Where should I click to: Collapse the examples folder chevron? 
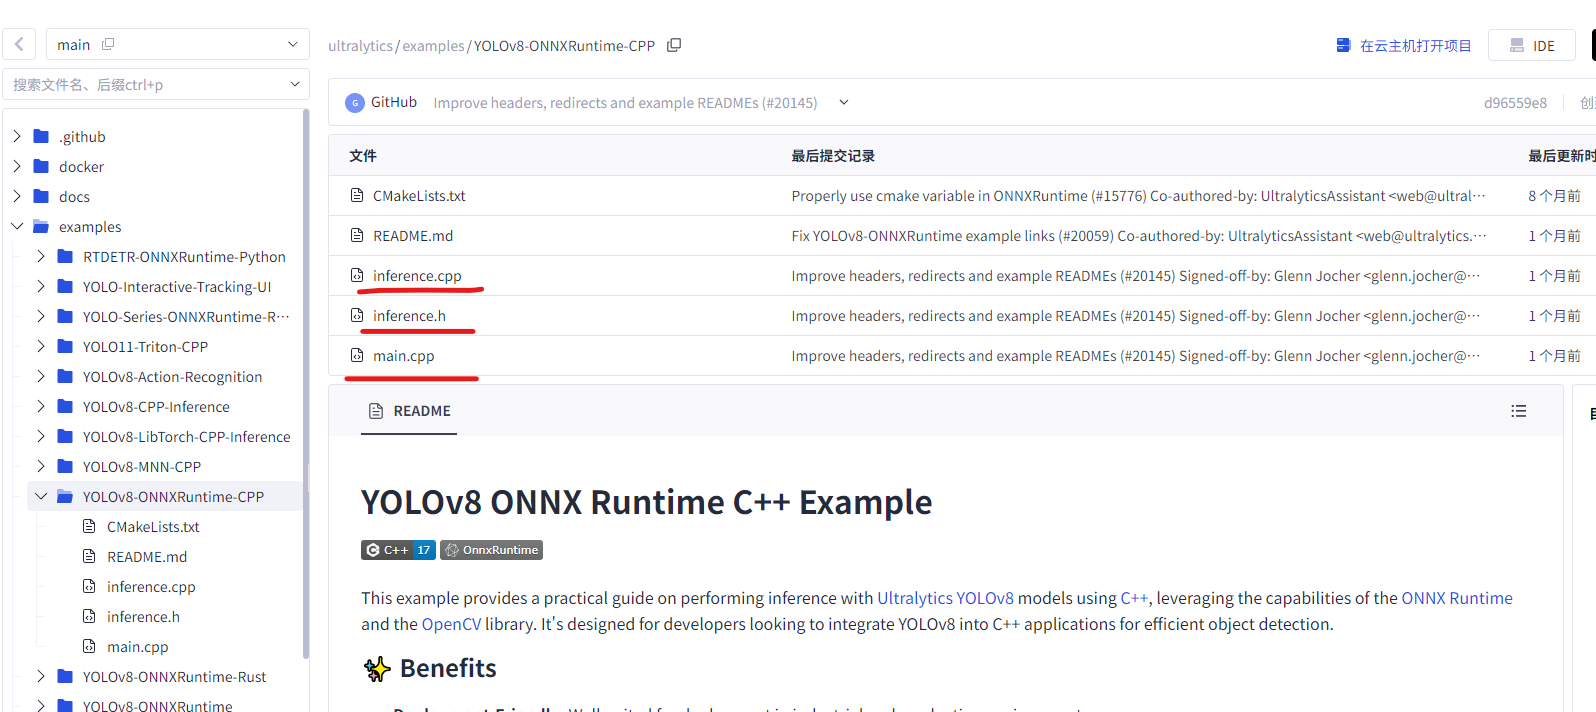(17, 226)
